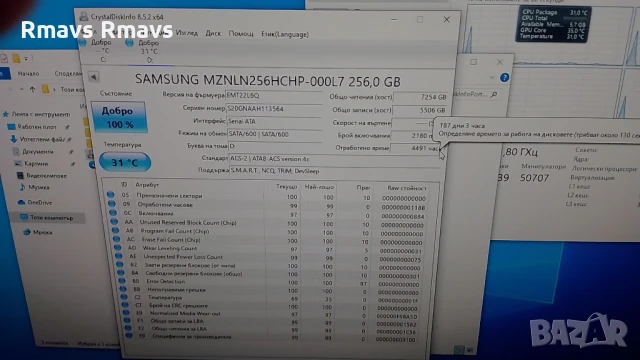The width and height of the screenshot is (640, 360).
Task: Click up-arrow navigation in File Explorer
Action: [x=32, y=89]
